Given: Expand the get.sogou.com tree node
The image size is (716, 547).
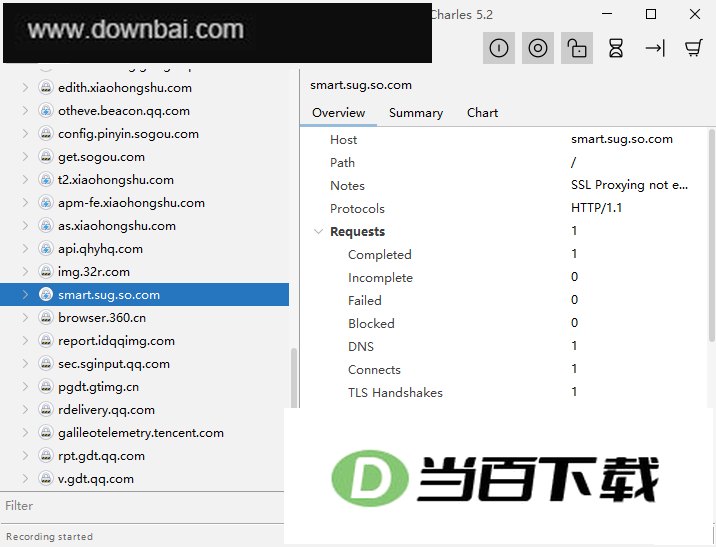Looking at the screenshot, I should [x=25, y=157].
